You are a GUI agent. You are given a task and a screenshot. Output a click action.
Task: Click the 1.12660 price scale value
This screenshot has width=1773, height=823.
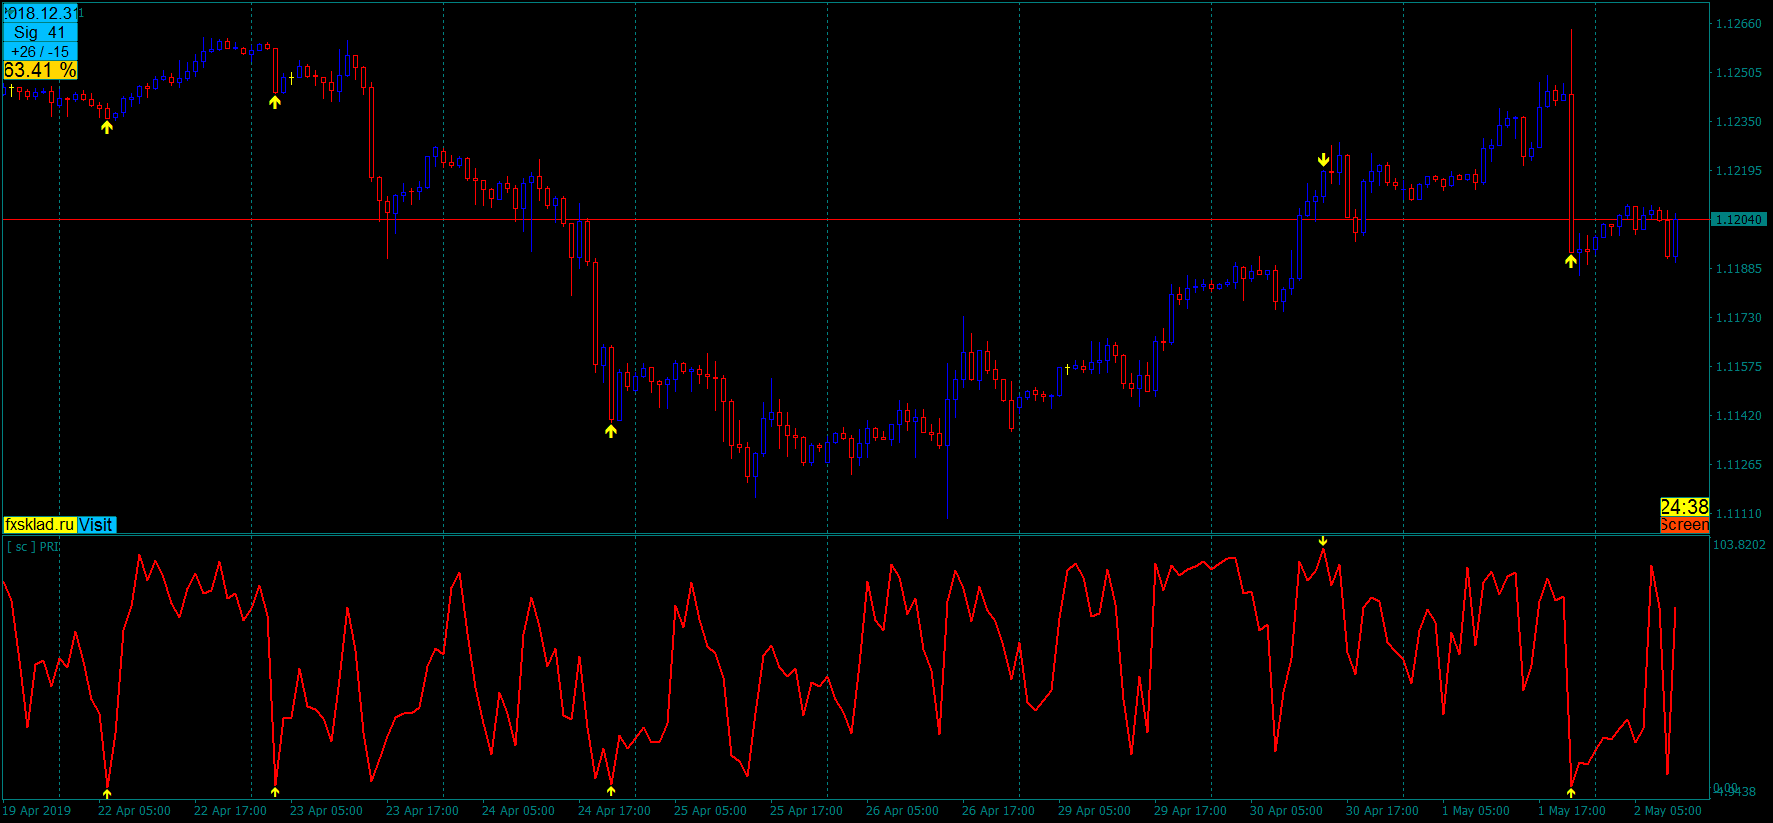point(1739,24)
